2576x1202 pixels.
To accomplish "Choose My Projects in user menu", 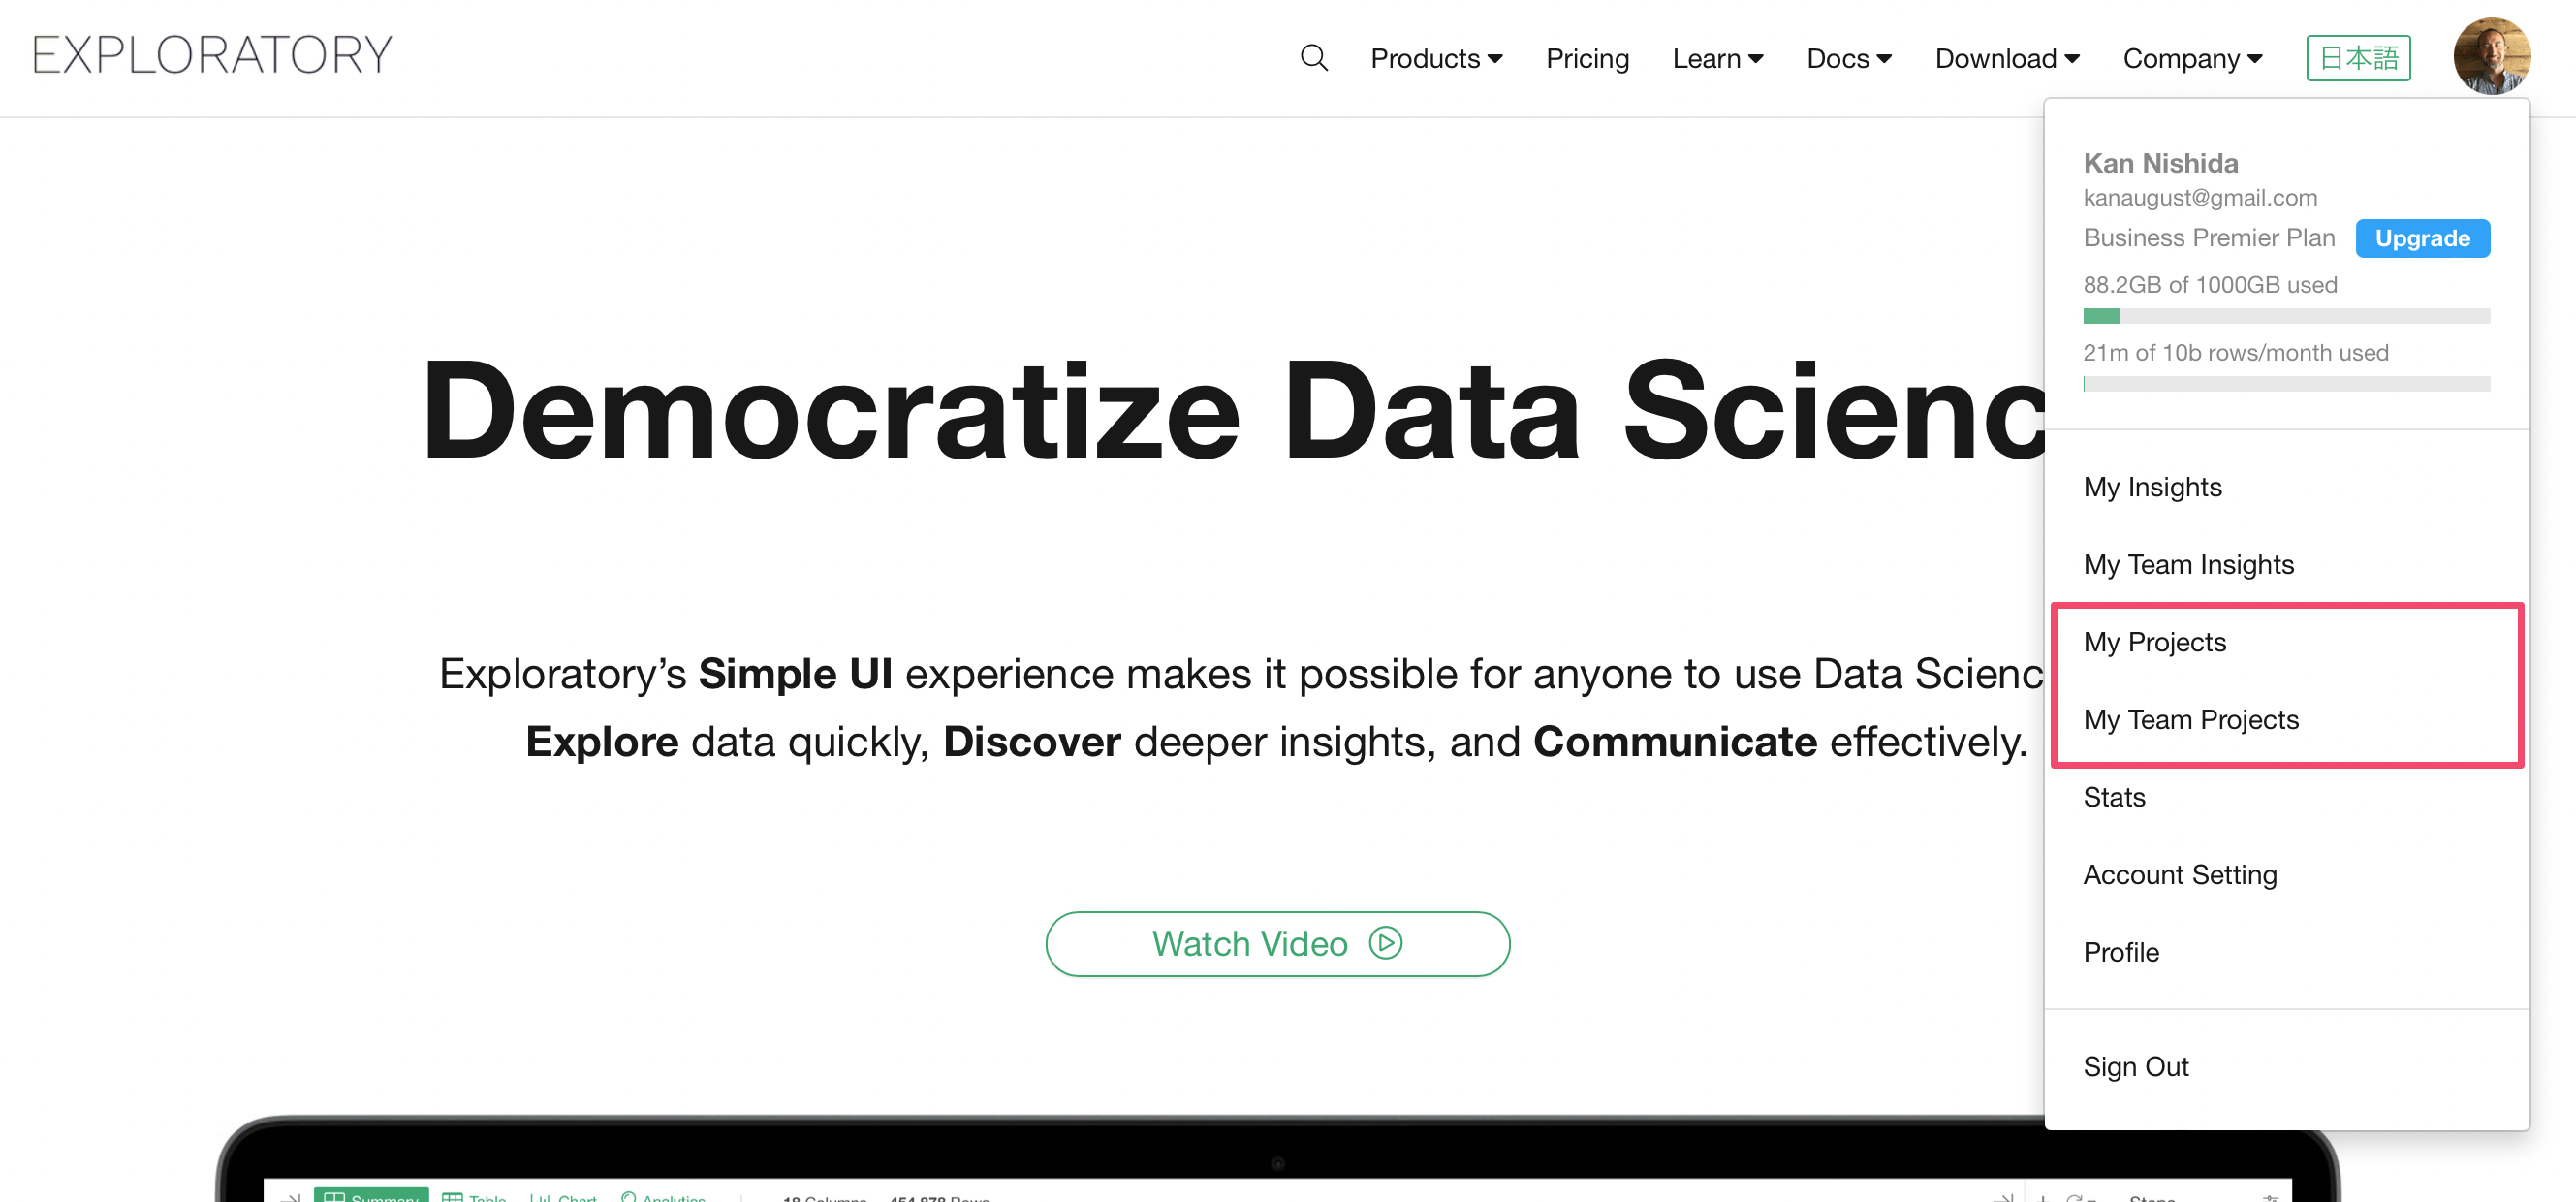I will coord(2154,642).
